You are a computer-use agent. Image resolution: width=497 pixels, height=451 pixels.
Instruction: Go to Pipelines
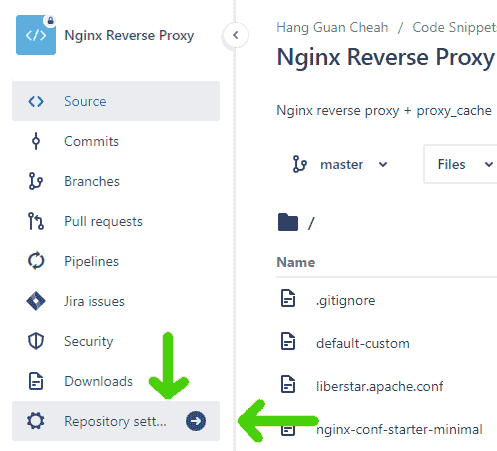pos(116,261)
